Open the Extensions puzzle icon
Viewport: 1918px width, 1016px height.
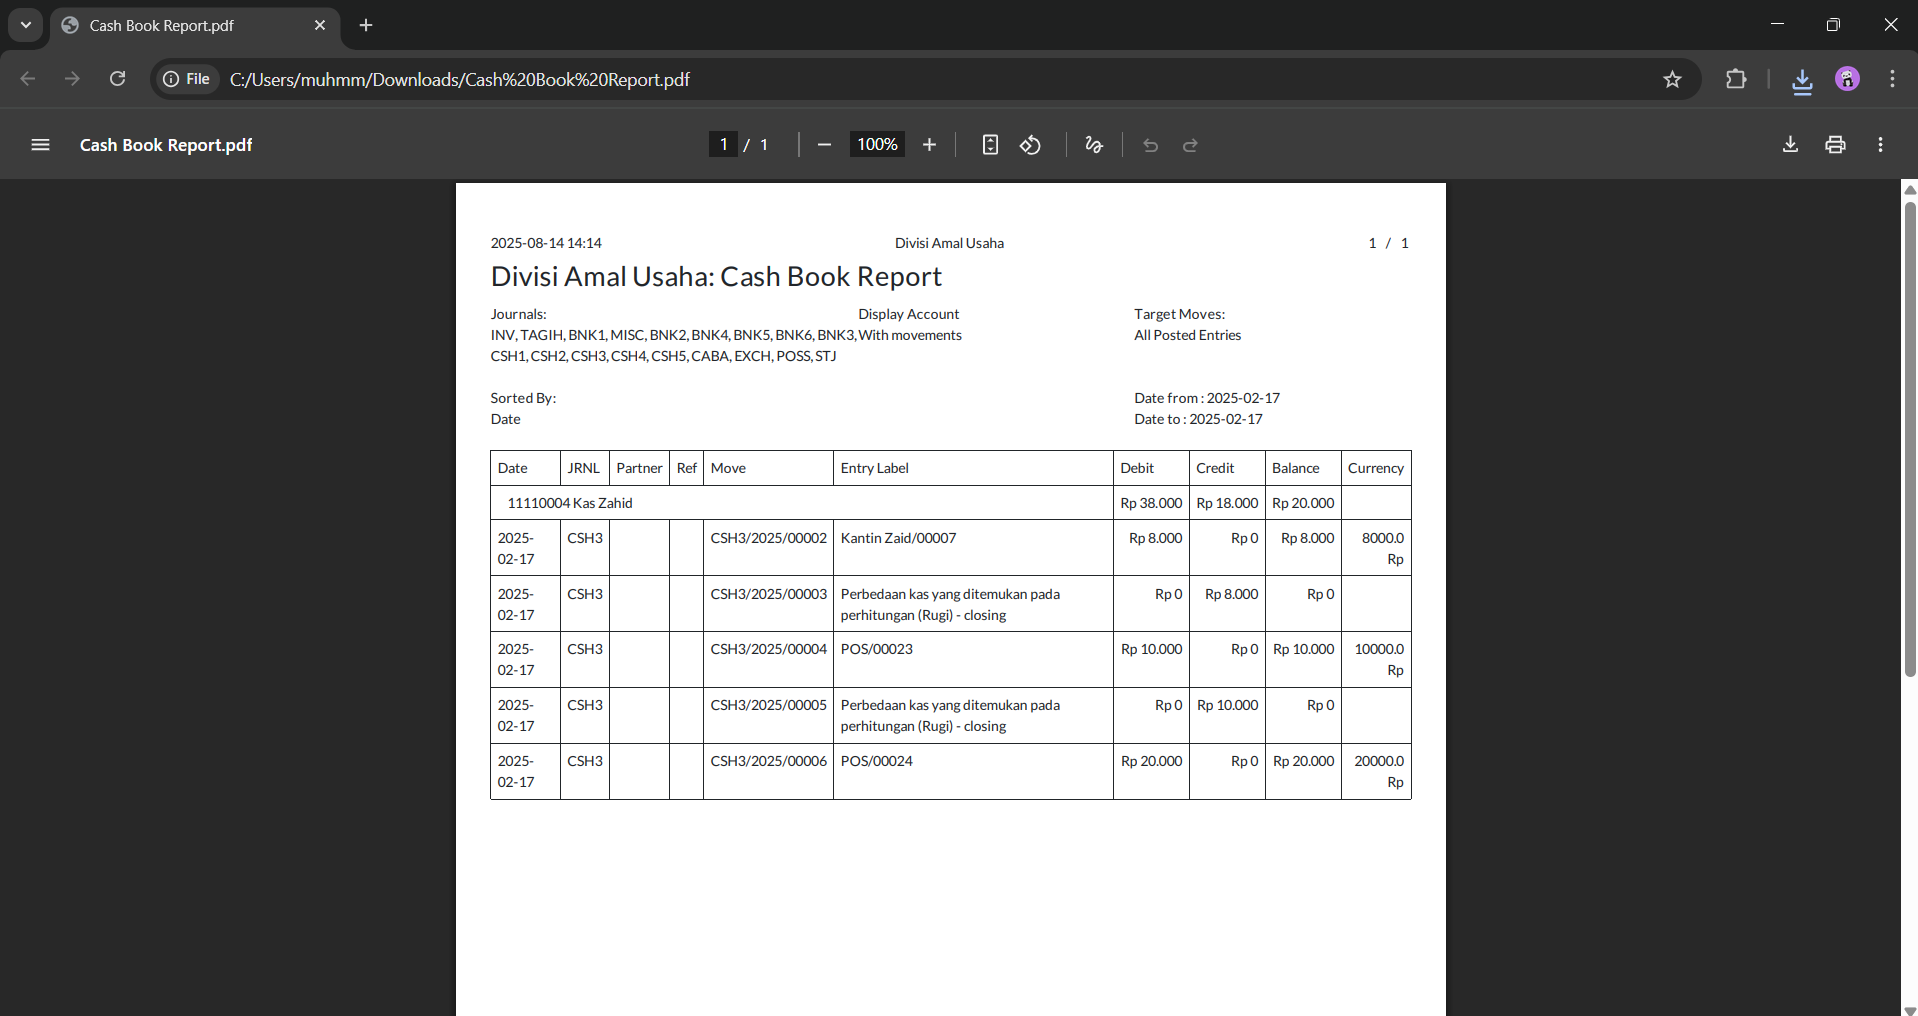coord(1736,79)
